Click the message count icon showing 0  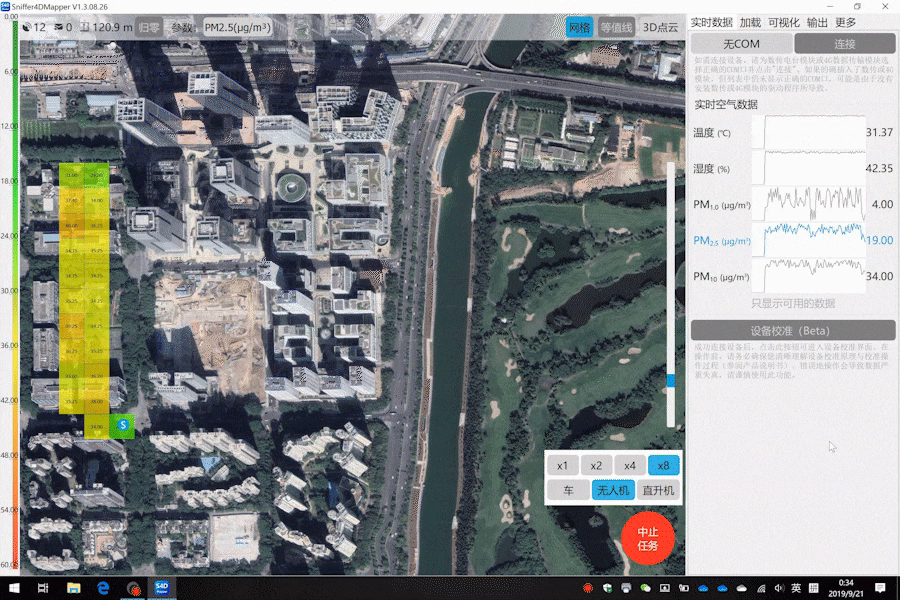[59, 27]
